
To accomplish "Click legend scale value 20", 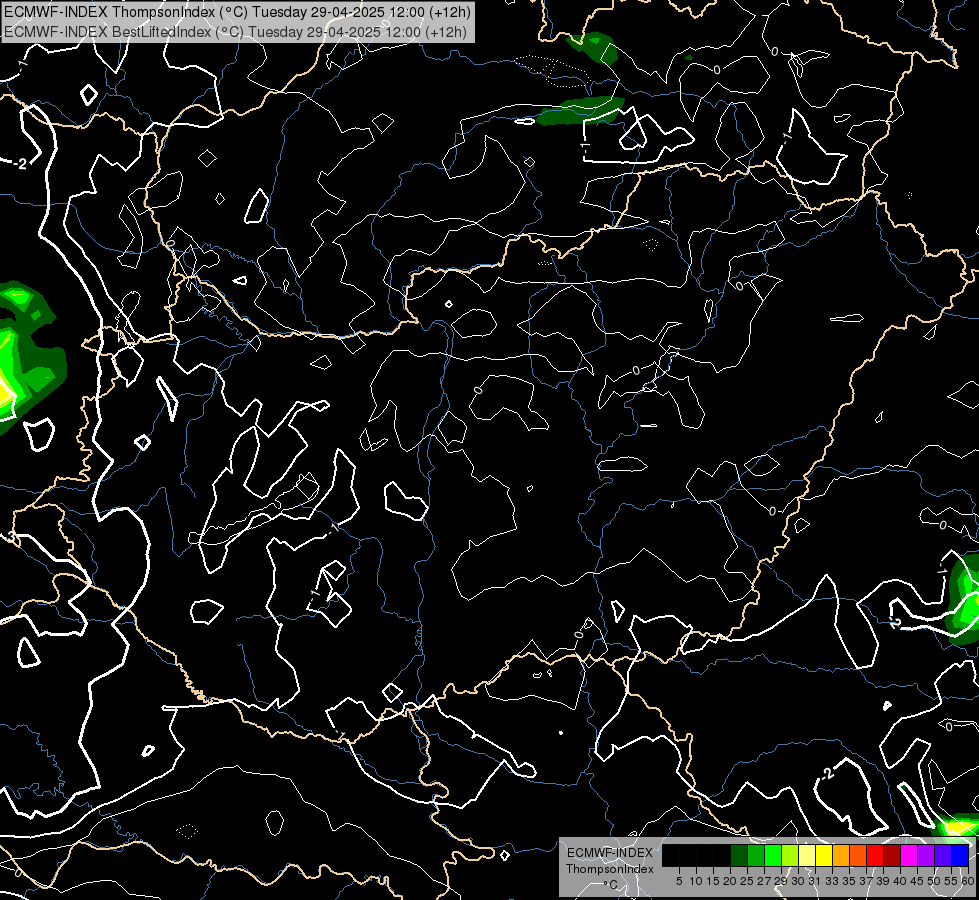I will coord(731,881).
